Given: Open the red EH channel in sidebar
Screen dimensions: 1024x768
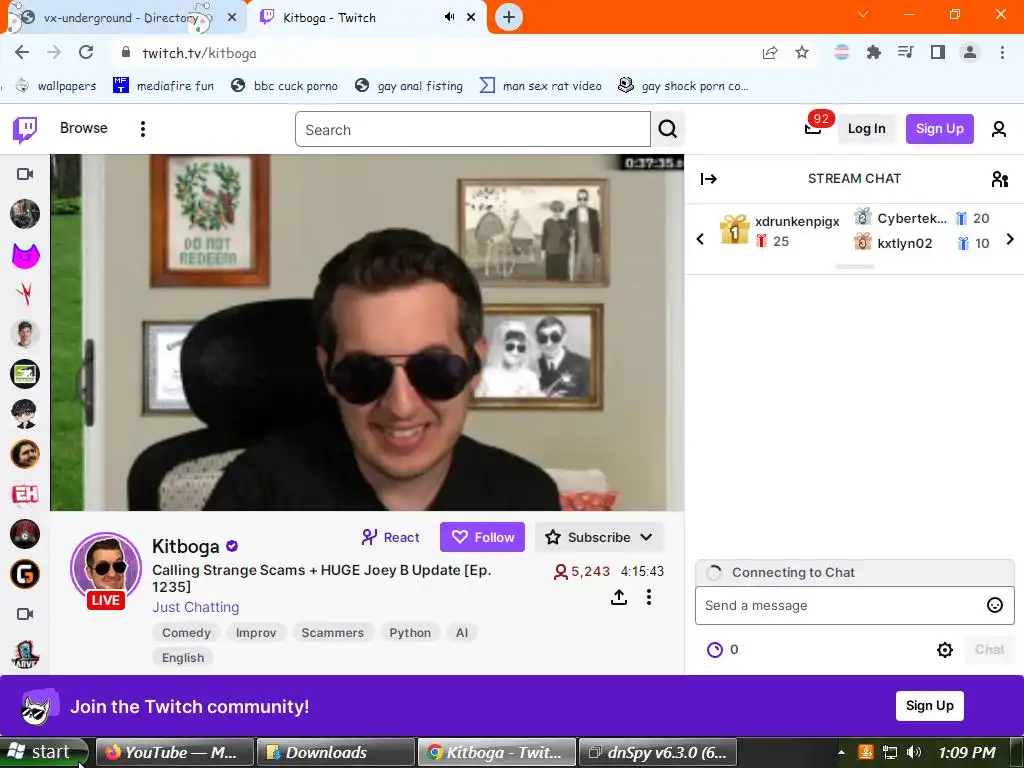Looking at the screenshot, I should click(25, 494).
